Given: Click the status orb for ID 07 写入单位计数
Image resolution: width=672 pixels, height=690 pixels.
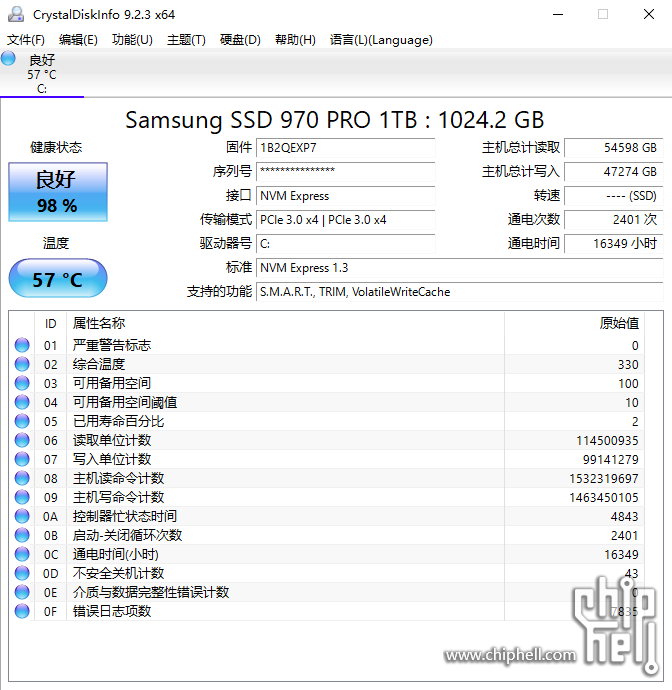Looking at the screenshot, I should pyautogui.click(x=22, y=459).
